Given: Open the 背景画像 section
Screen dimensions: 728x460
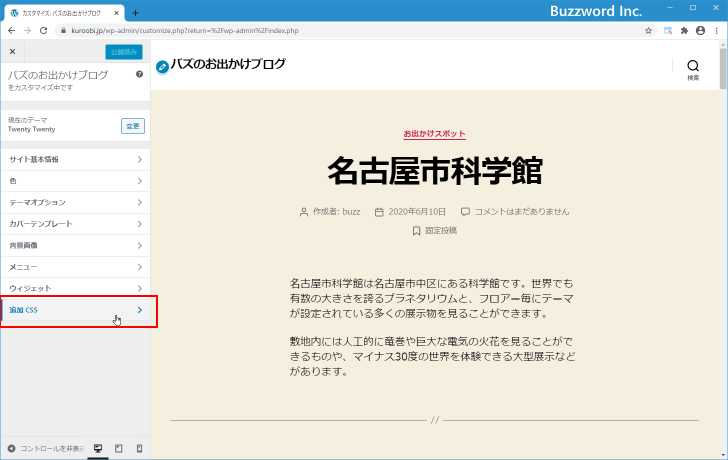Looking at the screenshot, I should tap(75, 246).
